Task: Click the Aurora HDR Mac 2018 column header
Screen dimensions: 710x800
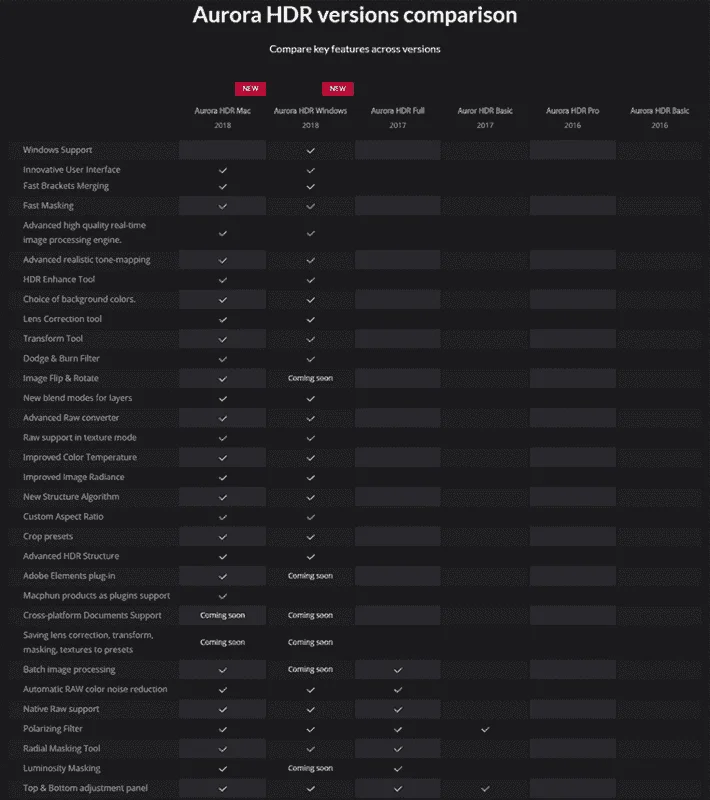Action: point(222,118)
